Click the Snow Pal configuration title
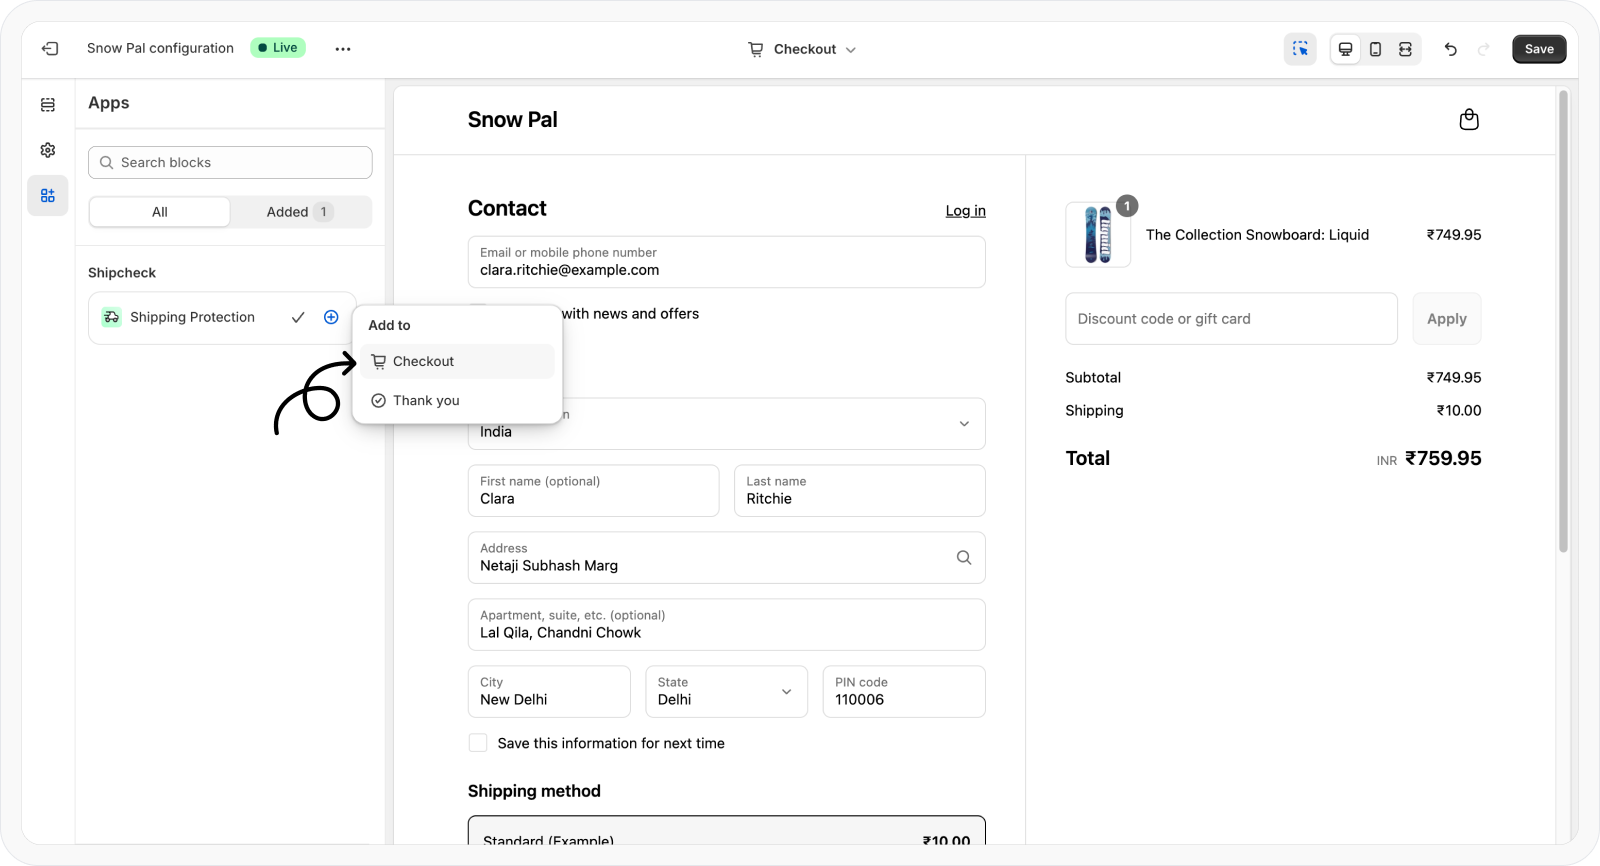Viewport: 1600px width, 866px height. point(160,48)
